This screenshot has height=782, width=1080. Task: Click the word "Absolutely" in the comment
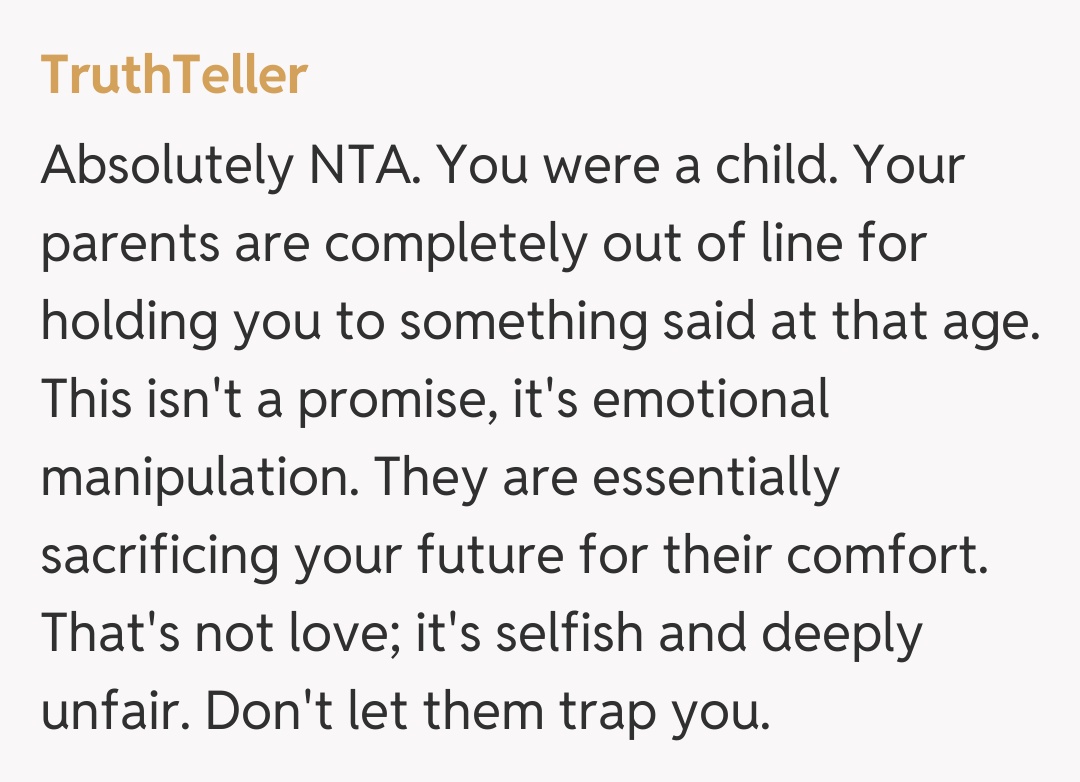tap(163, 167)
